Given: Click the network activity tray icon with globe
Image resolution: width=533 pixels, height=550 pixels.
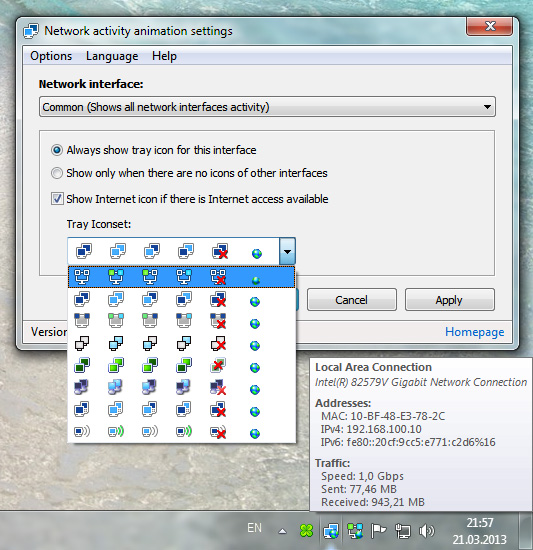Looking at the screenshot, I should [x=331, y=531].
